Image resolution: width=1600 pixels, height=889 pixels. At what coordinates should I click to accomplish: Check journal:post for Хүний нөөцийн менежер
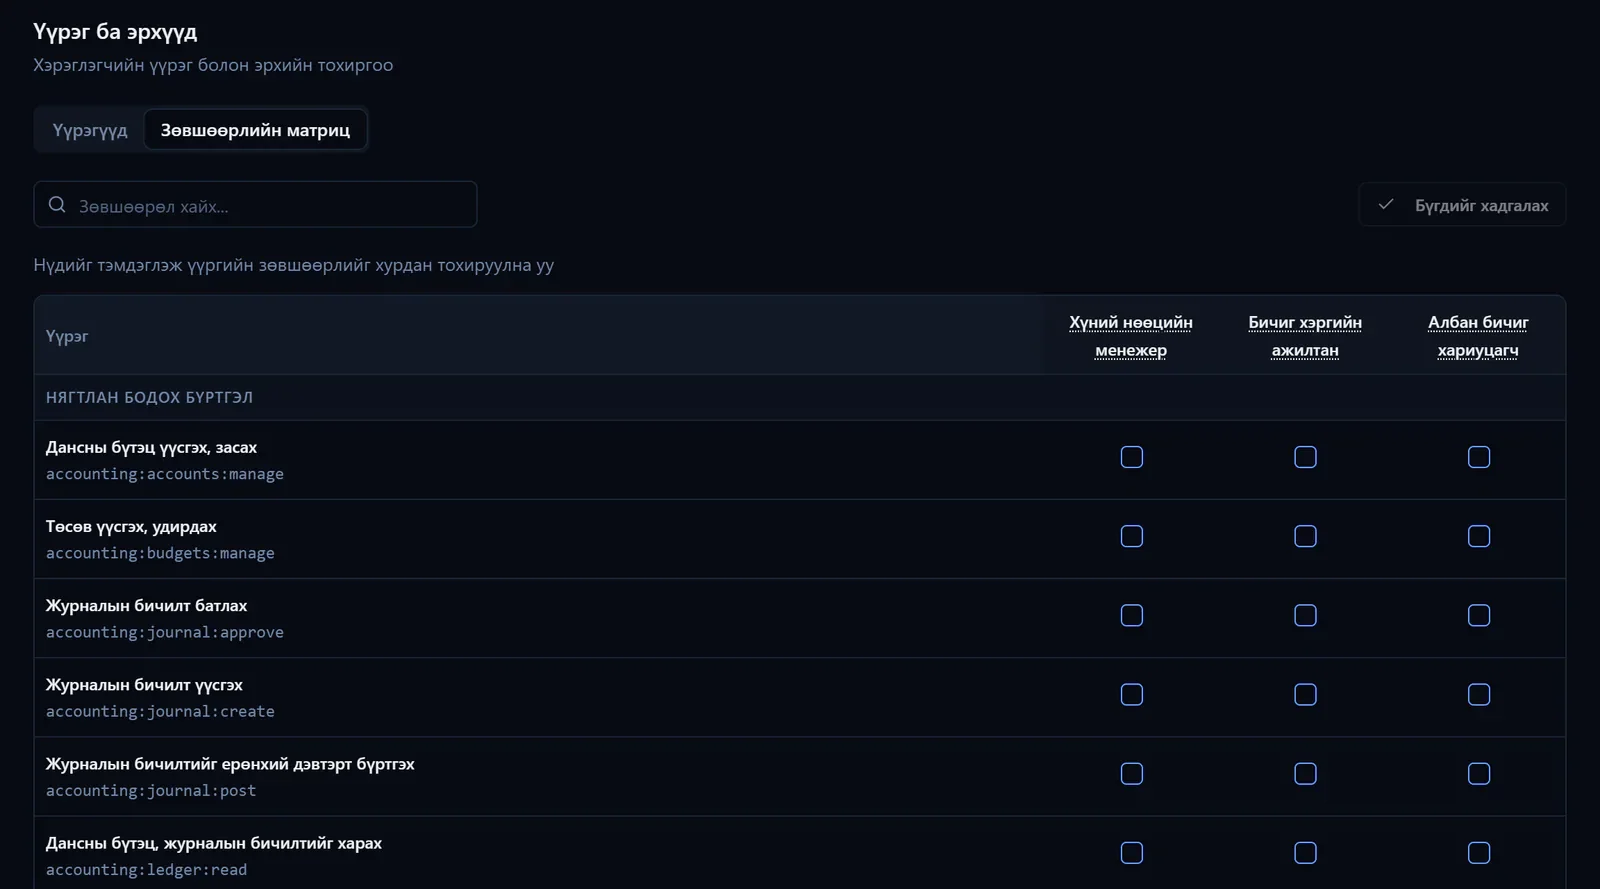pyautogui.click(x=1132, y=773)
